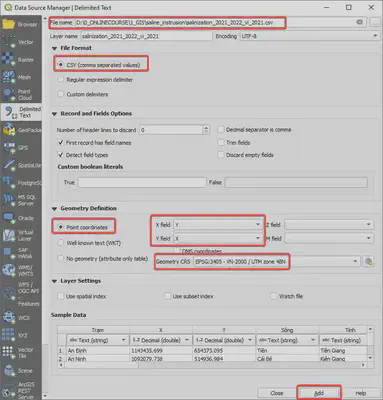Open the Point Cloud source tab
This screenshot has width=383, height=400.
tap(21, 94)
